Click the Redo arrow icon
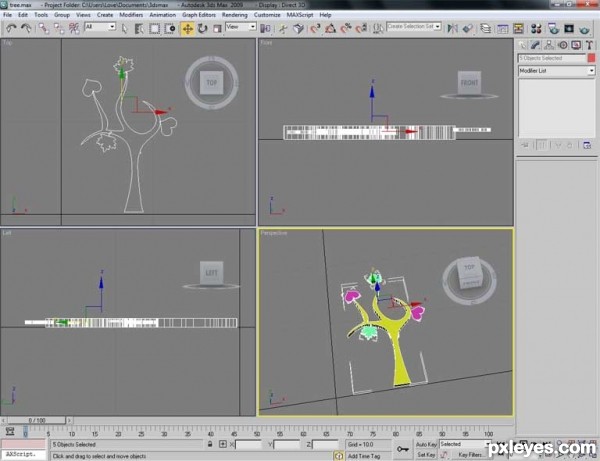The image size is (600, 461). click(x=26, y=28)
